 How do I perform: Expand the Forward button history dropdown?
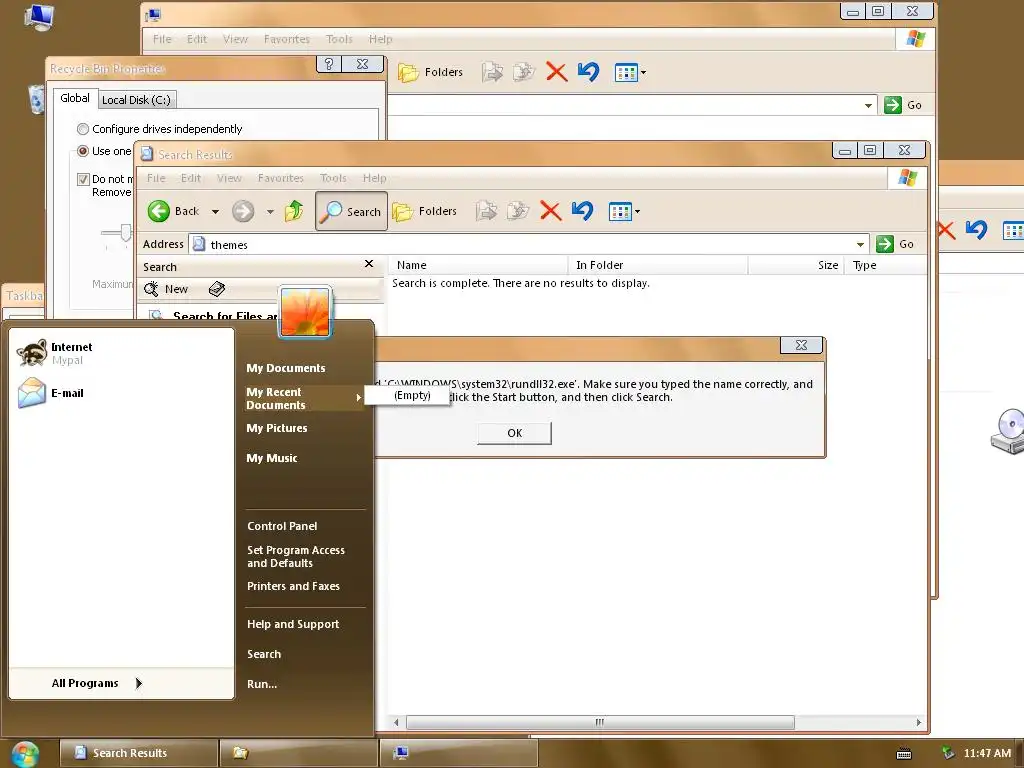point(270,212)
